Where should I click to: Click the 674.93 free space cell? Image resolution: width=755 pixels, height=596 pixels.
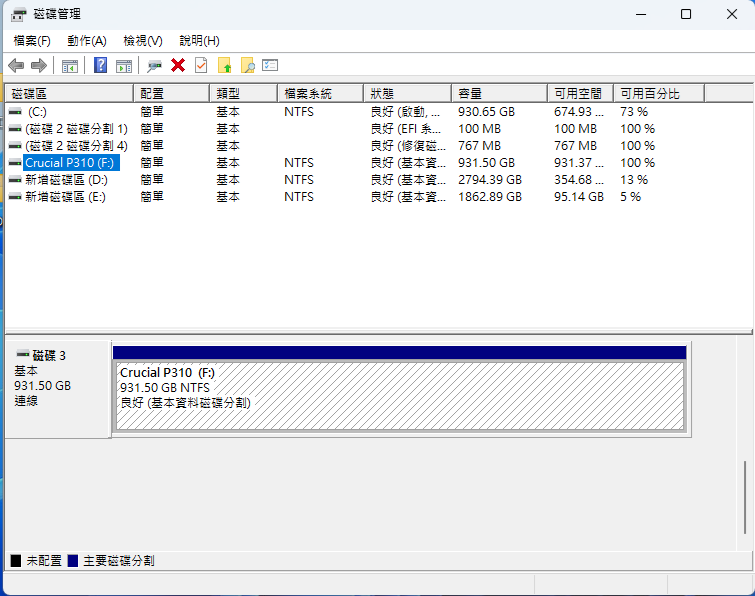pos(578,112)
